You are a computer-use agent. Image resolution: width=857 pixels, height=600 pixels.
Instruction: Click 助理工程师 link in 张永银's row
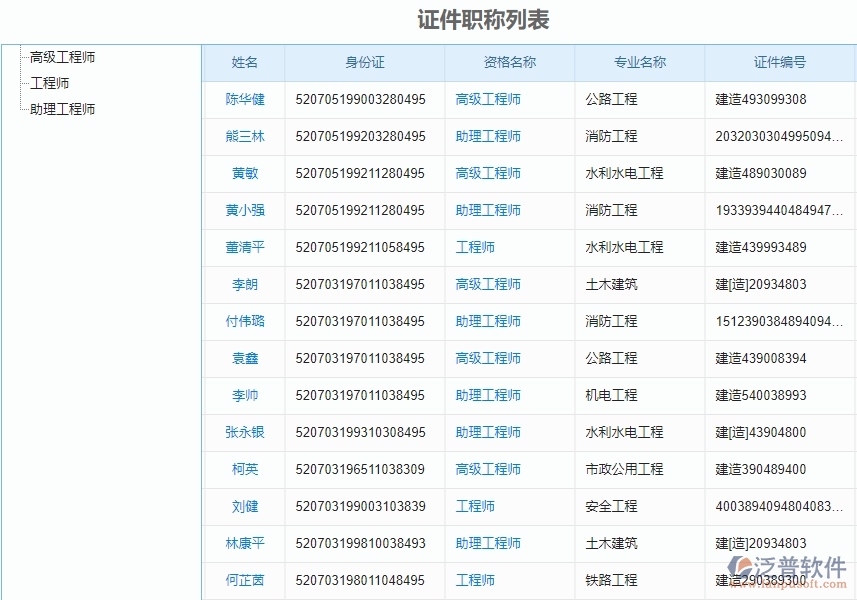tap(487, 432)
